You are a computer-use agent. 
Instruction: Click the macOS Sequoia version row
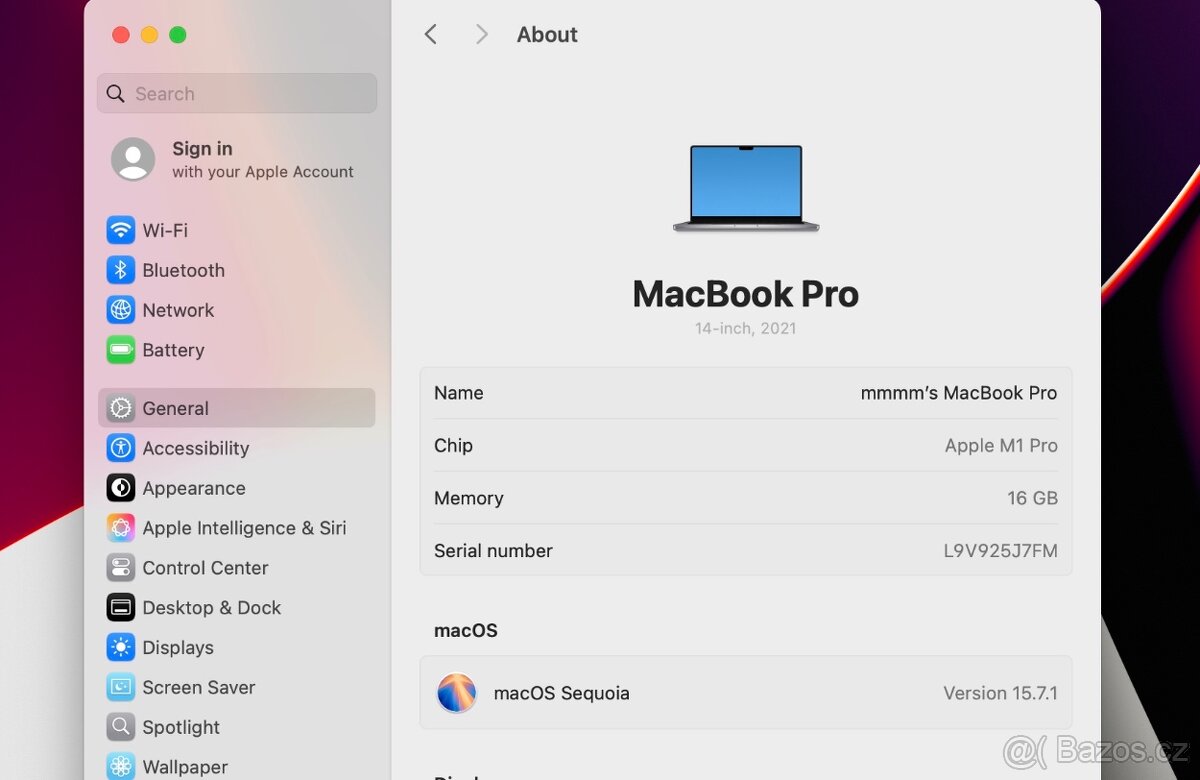tap(745, 693)
